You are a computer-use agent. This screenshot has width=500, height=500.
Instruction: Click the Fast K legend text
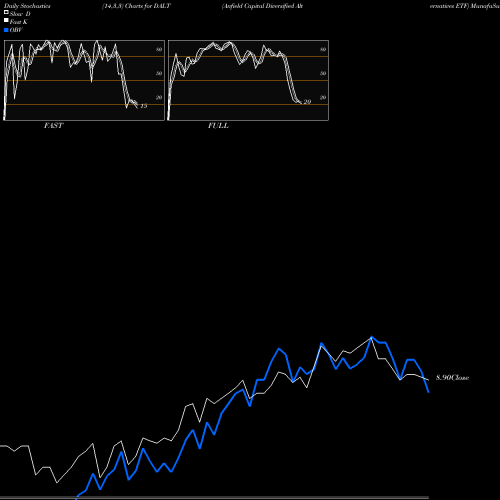(19, 22)
